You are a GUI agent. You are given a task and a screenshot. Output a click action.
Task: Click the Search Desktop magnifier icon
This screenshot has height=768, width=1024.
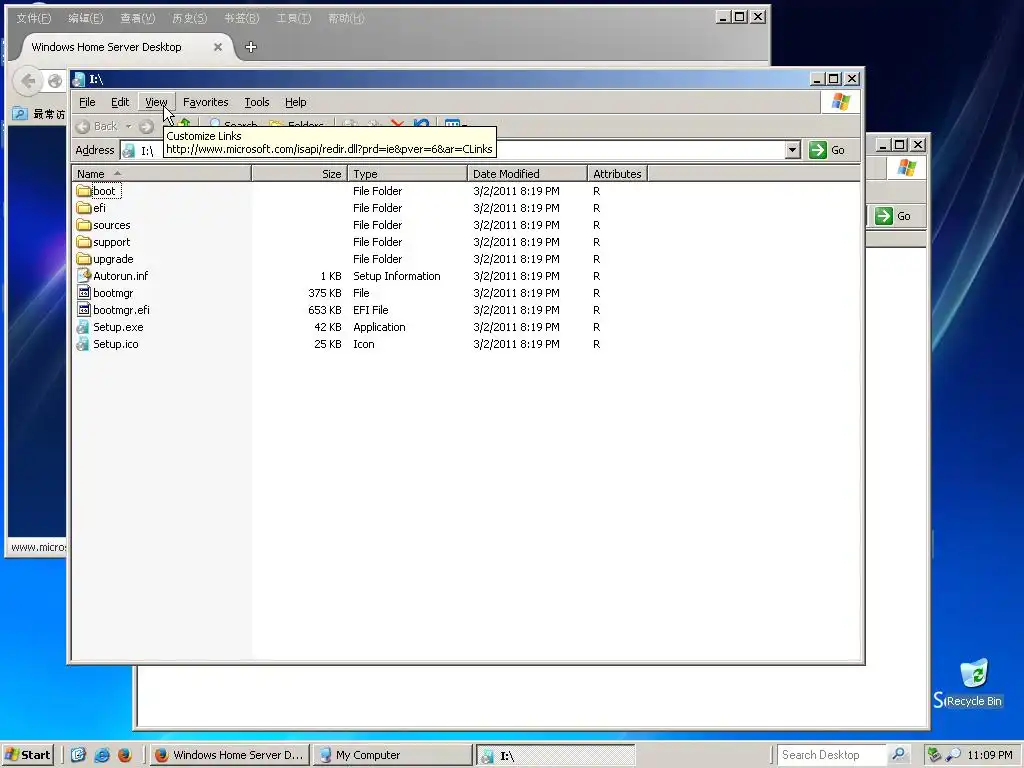click(899, 754)
